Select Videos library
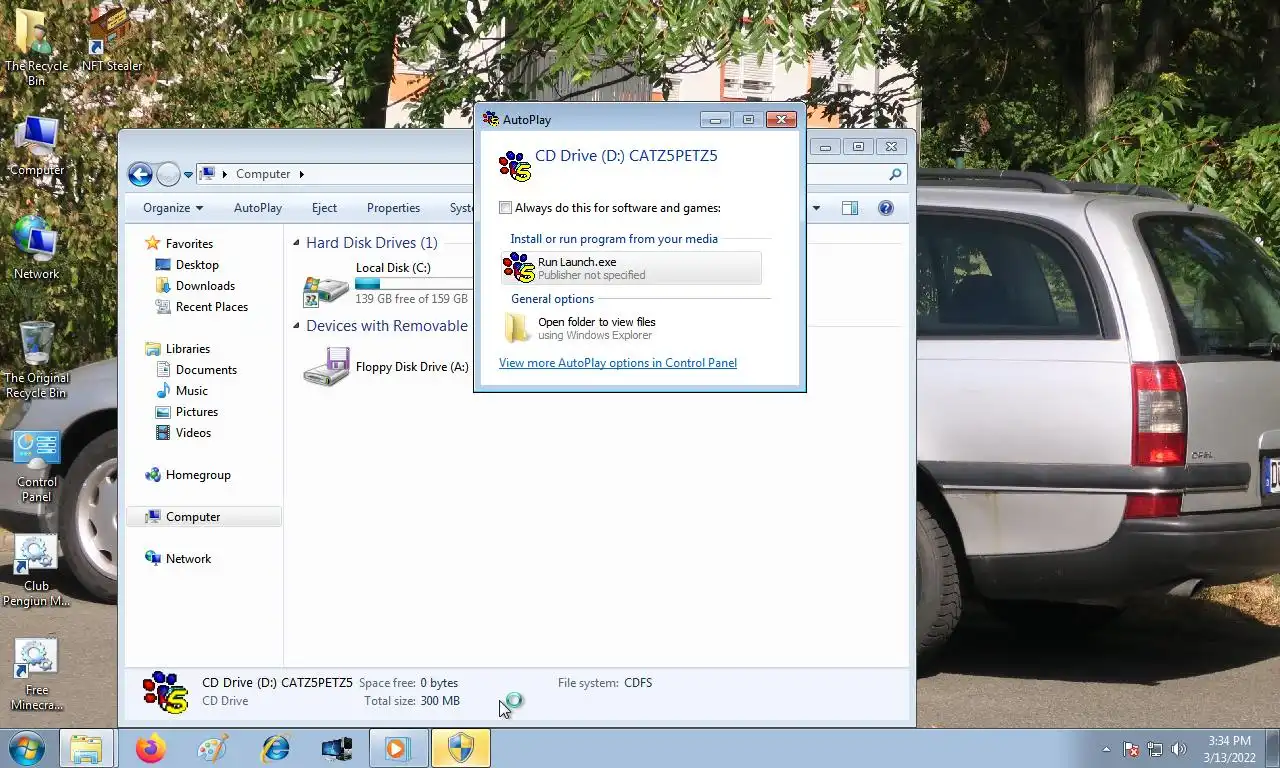The width and height of the screenshot is (1280, 768). point(193,433)
